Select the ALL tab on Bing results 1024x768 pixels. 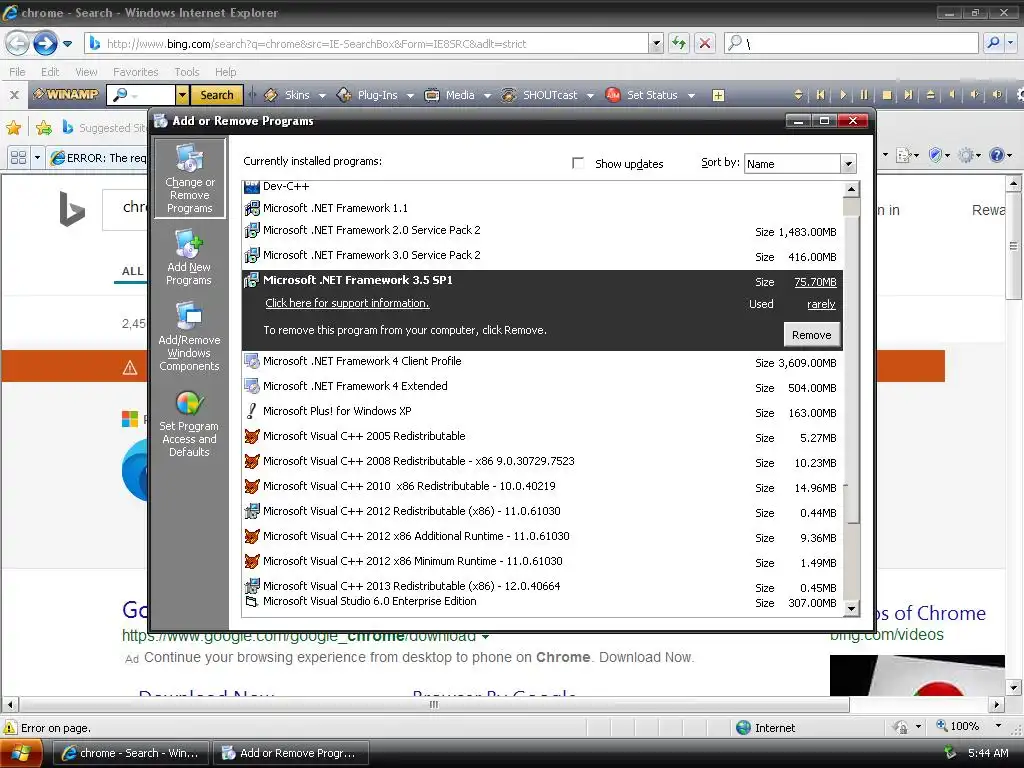133,271
